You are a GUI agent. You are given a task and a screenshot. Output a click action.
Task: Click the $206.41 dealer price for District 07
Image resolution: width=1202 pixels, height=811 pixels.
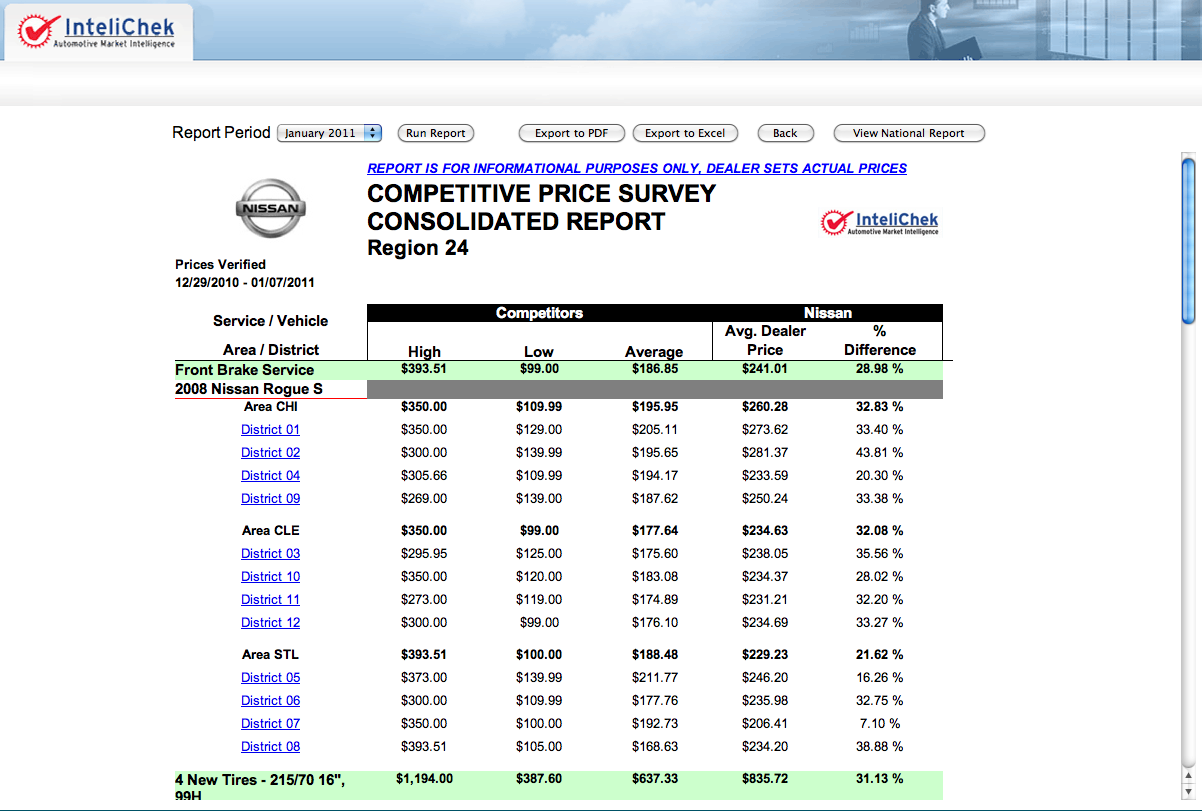tap(765, 724)
